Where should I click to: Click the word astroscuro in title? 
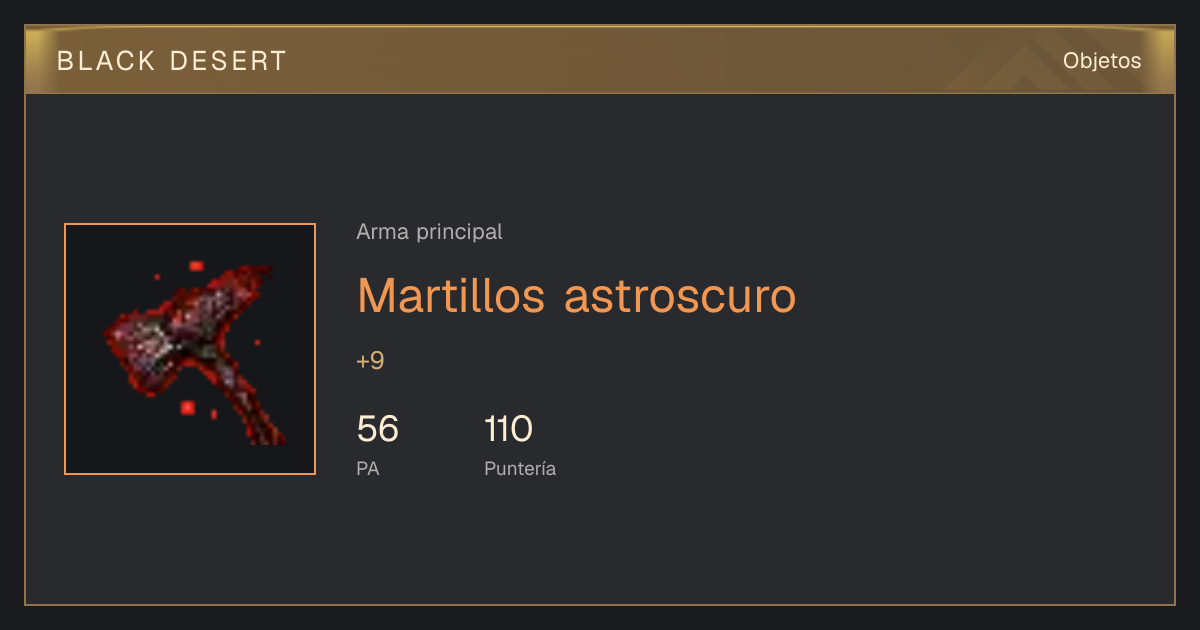pos(680,296)
